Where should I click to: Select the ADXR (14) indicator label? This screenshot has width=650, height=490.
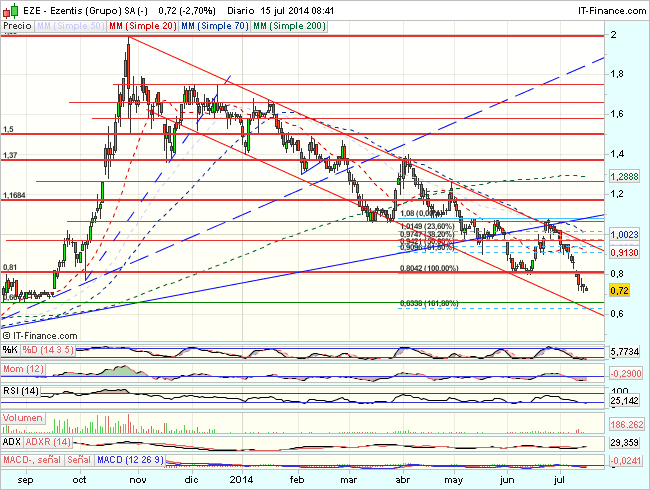coord(46,440)
